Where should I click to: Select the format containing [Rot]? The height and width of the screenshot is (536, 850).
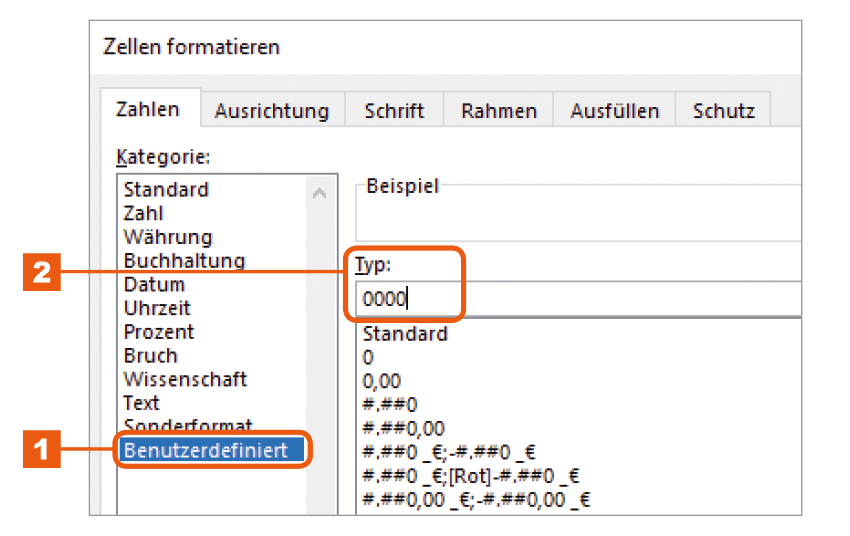(471, 476)
